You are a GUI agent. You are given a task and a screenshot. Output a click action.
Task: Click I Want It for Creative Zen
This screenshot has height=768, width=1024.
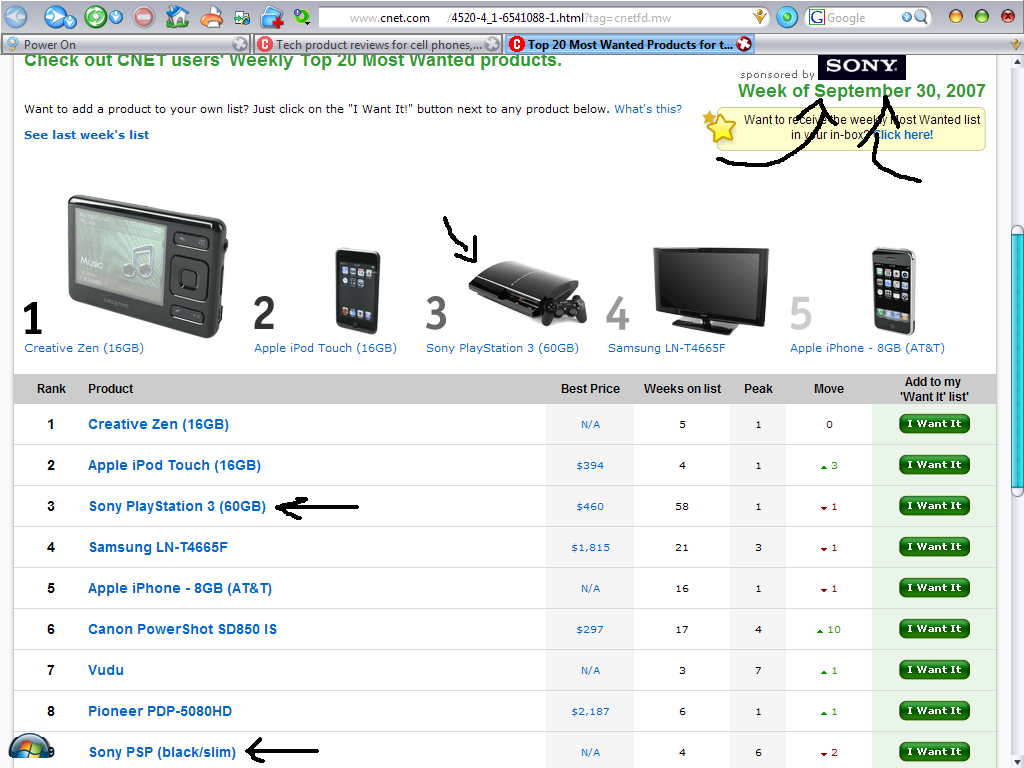coord(935,424)
